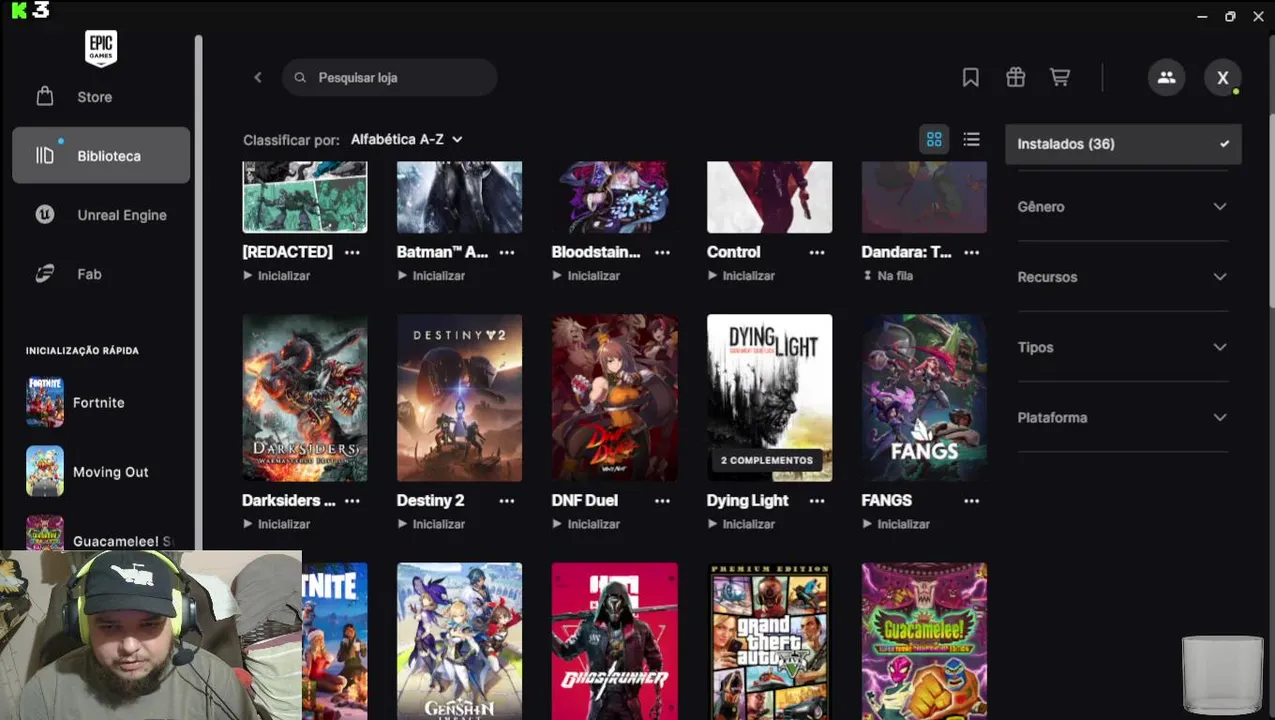Open options menu for FANGS

(972, 500)
